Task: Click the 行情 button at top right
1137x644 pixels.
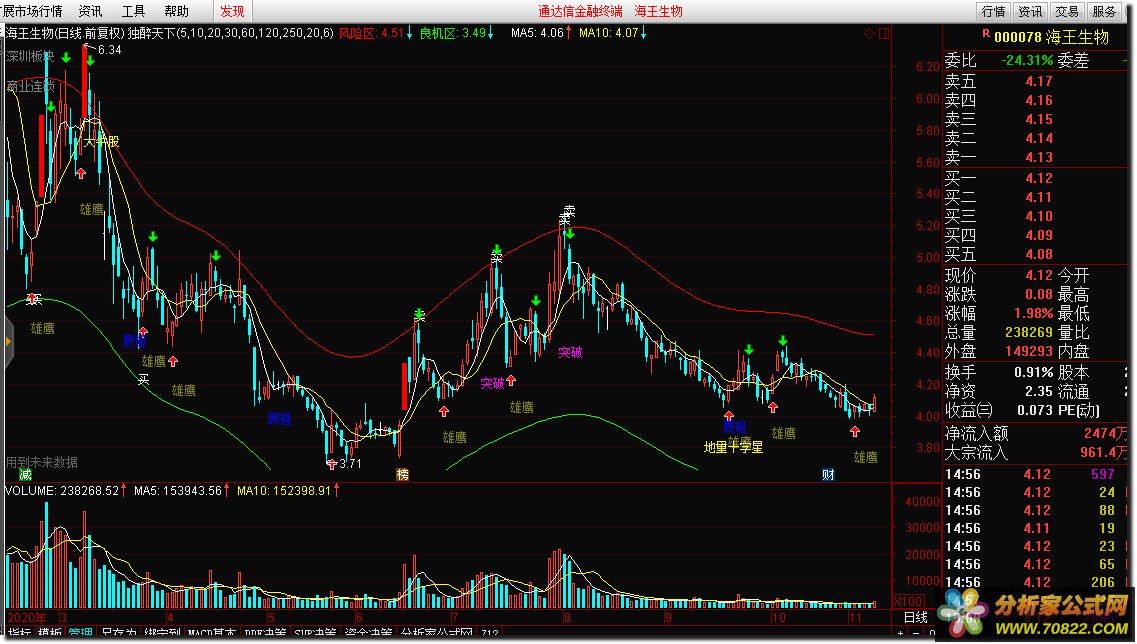Action: point(993,11)
